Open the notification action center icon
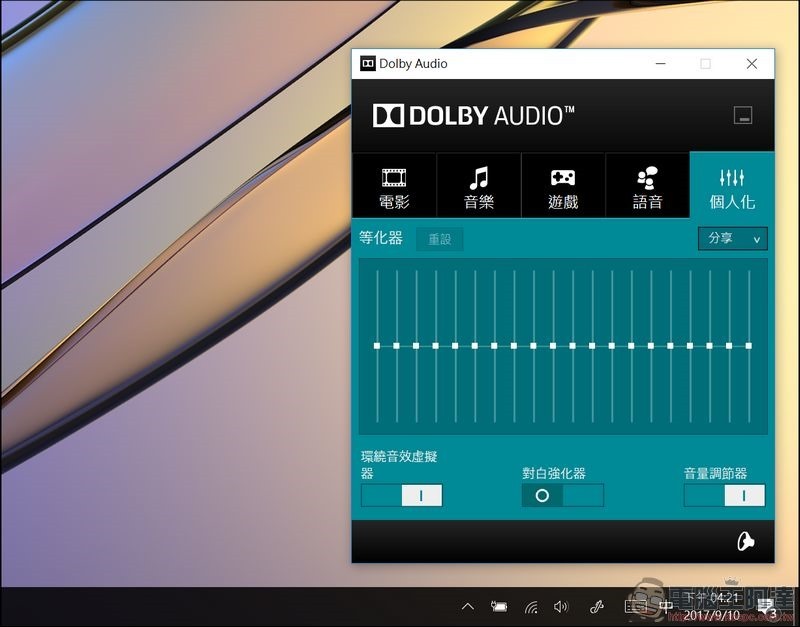The height and width of the screenshot is (627, 800). (x=766, y=608)
